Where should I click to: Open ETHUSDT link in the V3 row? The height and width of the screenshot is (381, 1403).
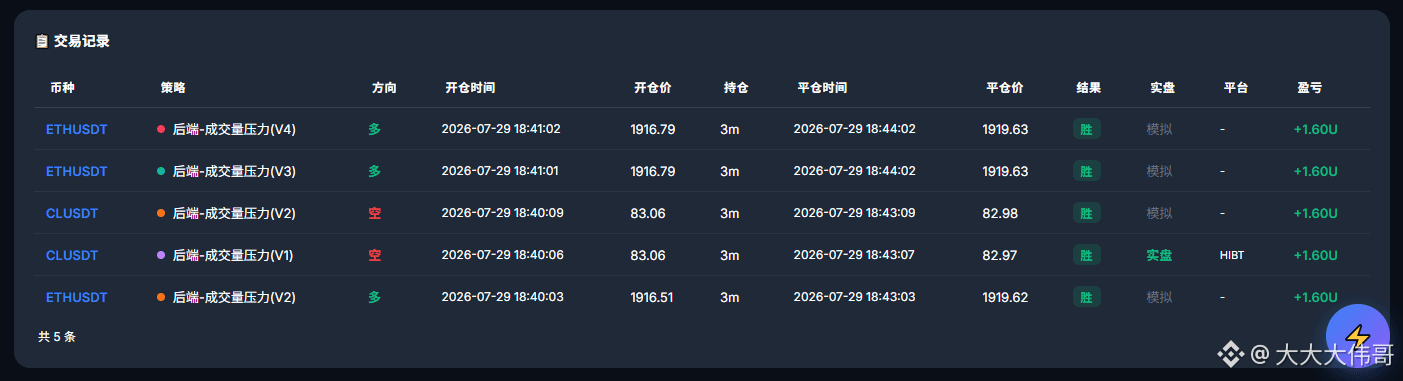[77, 171]
